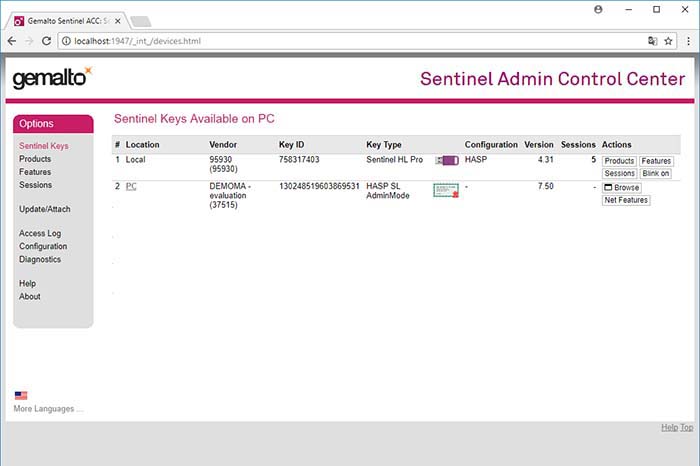Click Features button for Local key
This screenshot has width=700, height=466.
[656, 161]
